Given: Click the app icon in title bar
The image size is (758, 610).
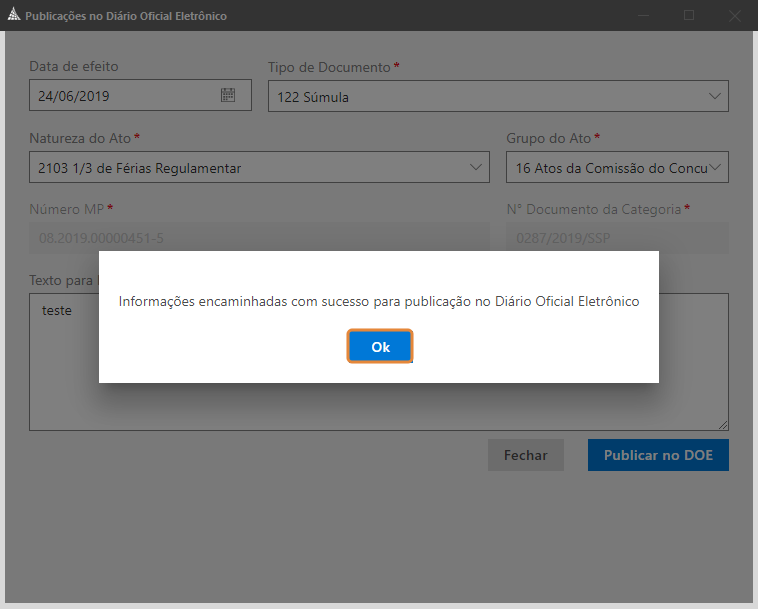Looking at the screenshot, I should coord(14,15).
